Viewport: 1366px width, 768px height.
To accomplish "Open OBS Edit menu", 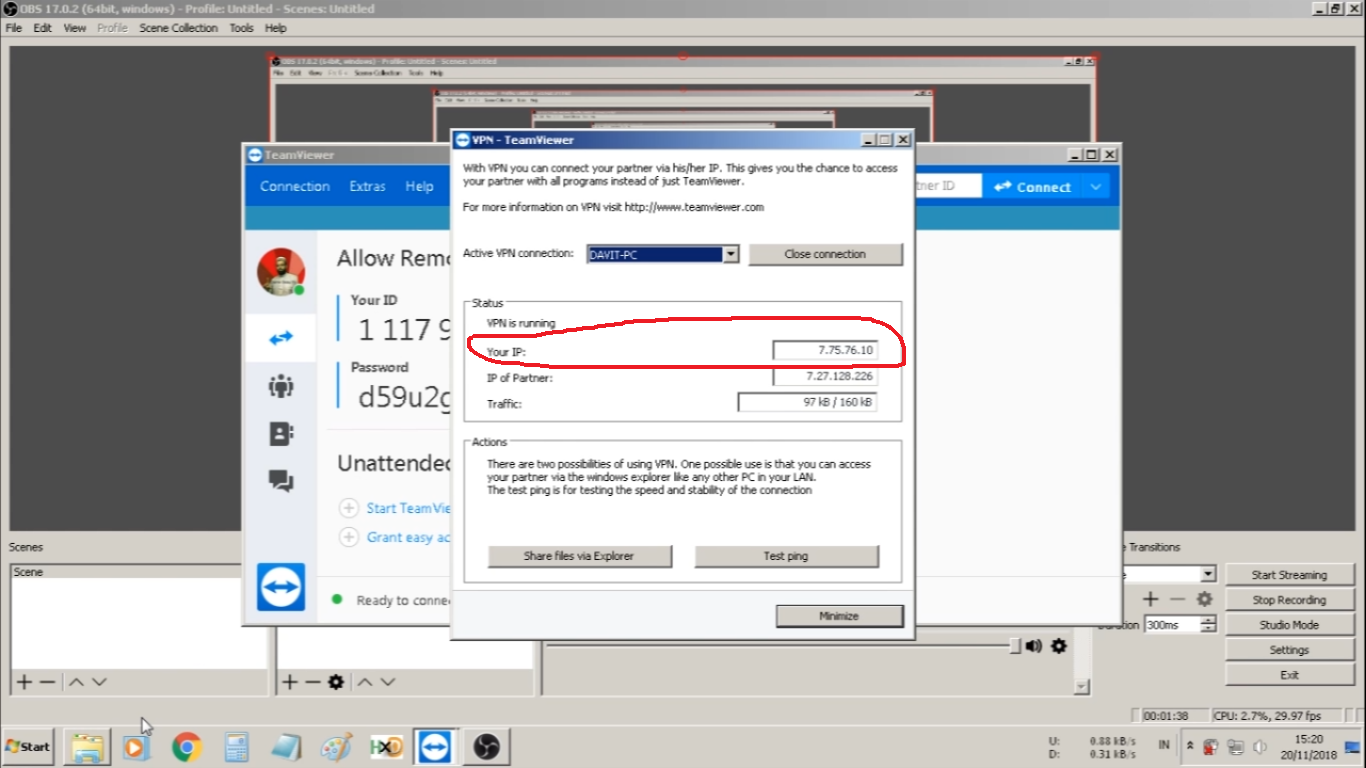I will [x=42, y=28].
